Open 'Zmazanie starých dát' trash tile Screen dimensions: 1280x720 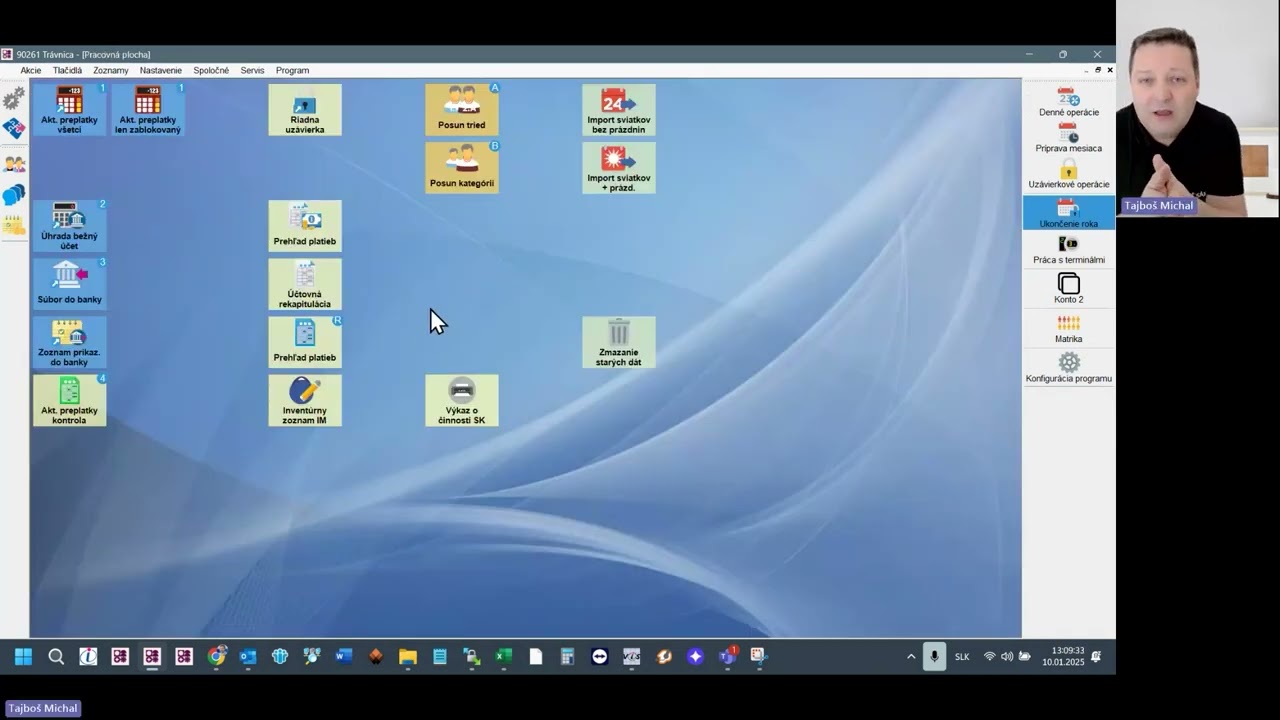(619, 342)
